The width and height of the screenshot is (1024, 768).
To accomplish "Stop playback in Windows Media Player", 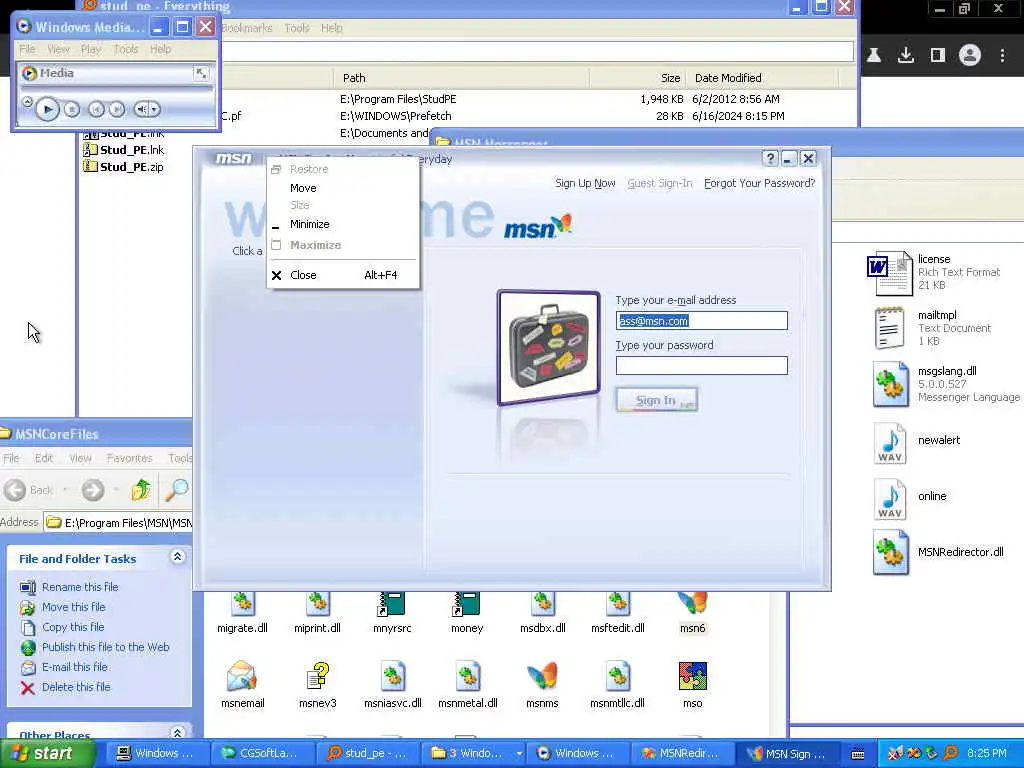I will (x=72, y=110).
